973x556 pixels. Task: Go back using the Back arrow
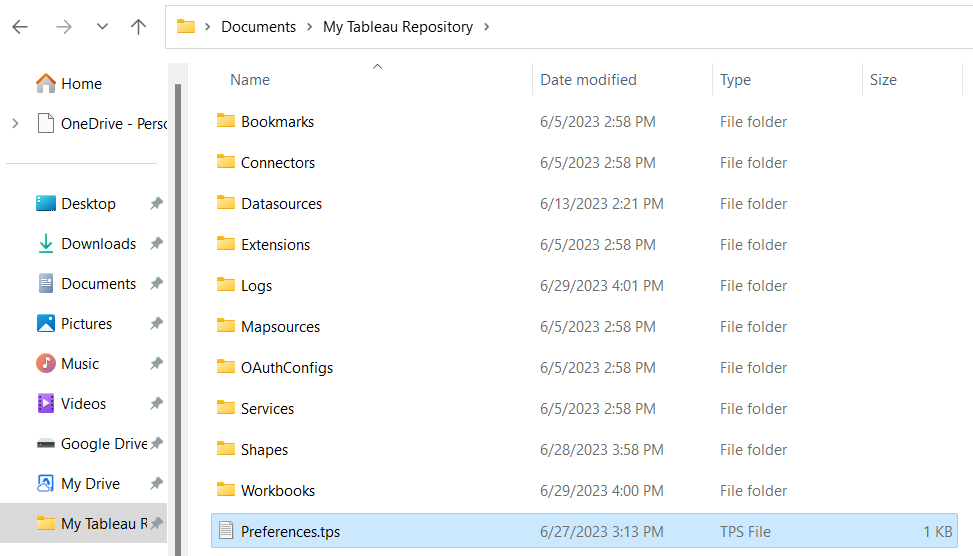[20, 27]
